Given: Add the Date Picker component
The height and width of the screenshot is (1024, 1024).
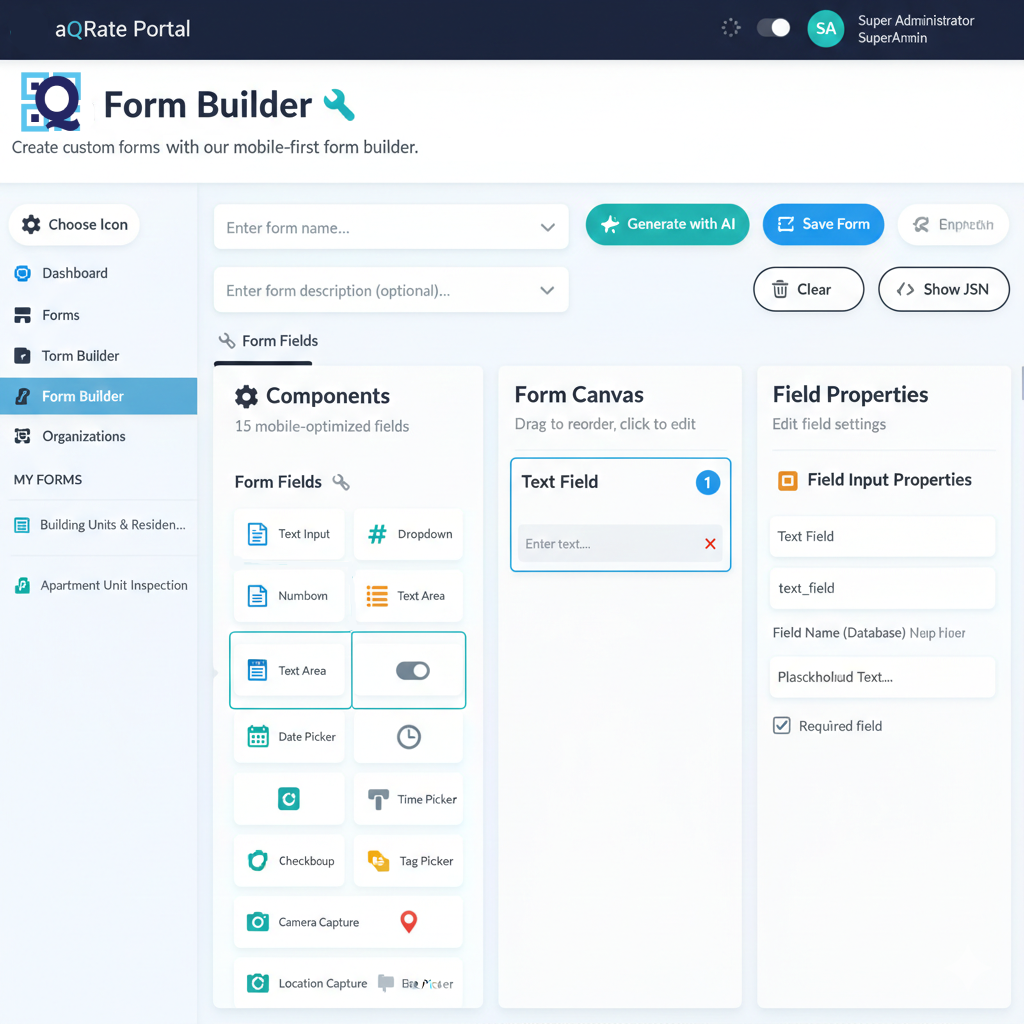Looking at the screenshot, I should (x=289, y=737).
